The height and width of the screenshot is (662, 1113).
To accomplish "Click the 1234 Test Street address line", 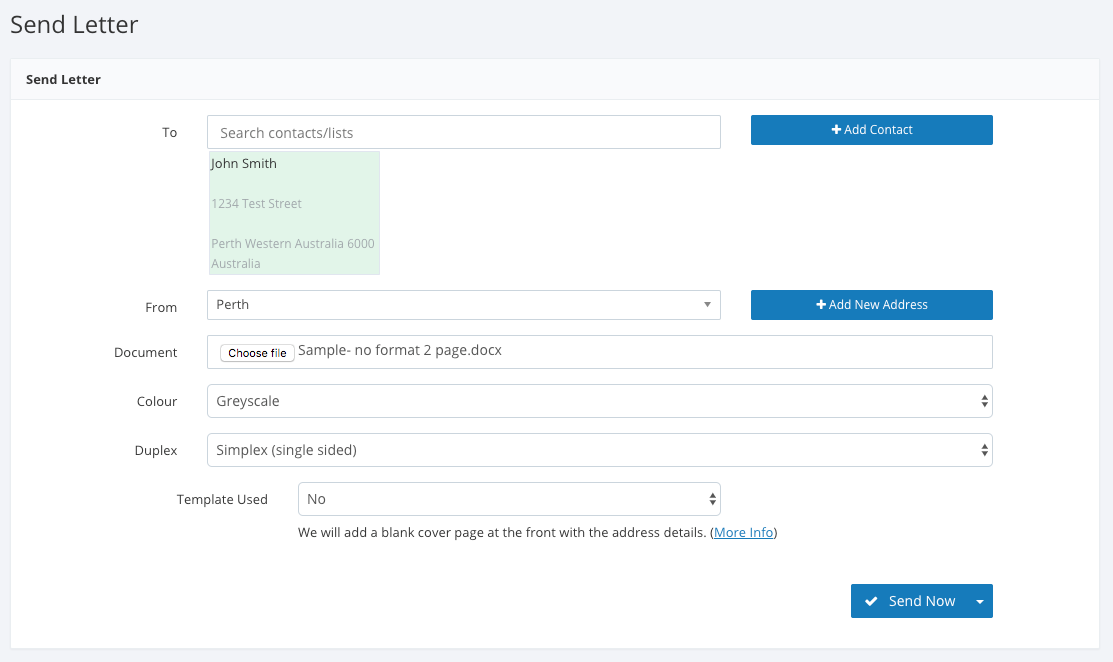I will [x=256, y=204].
